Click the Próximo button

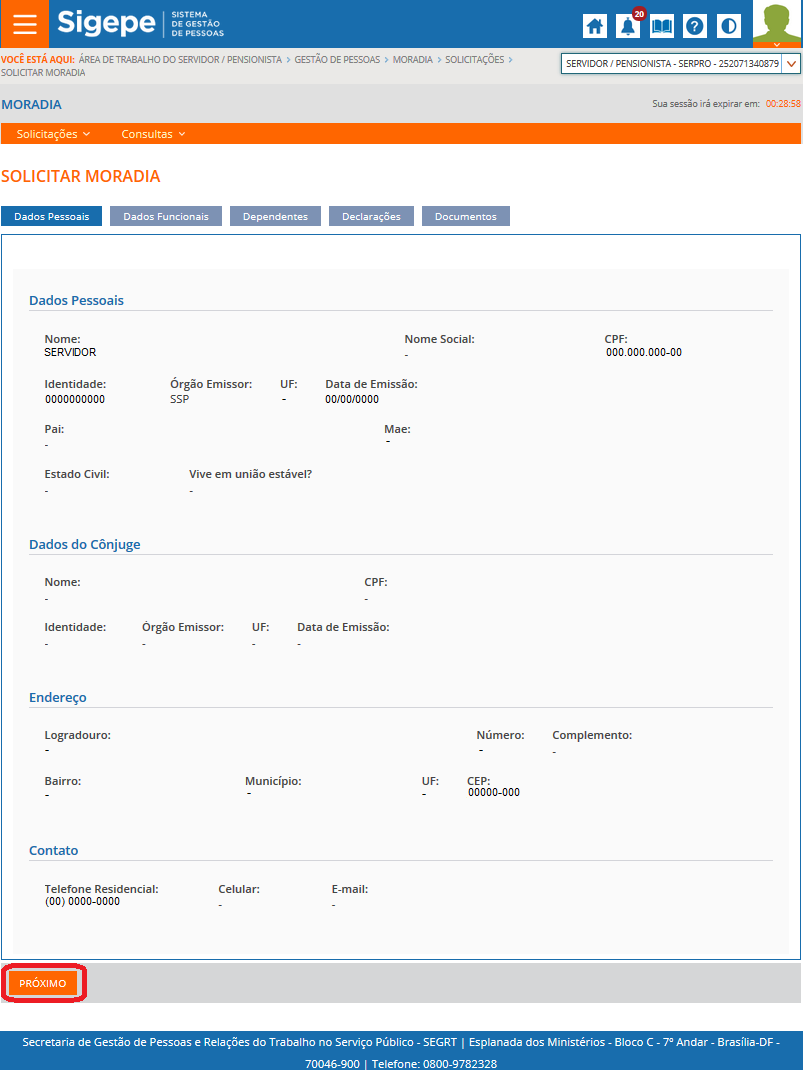(43, 983)
